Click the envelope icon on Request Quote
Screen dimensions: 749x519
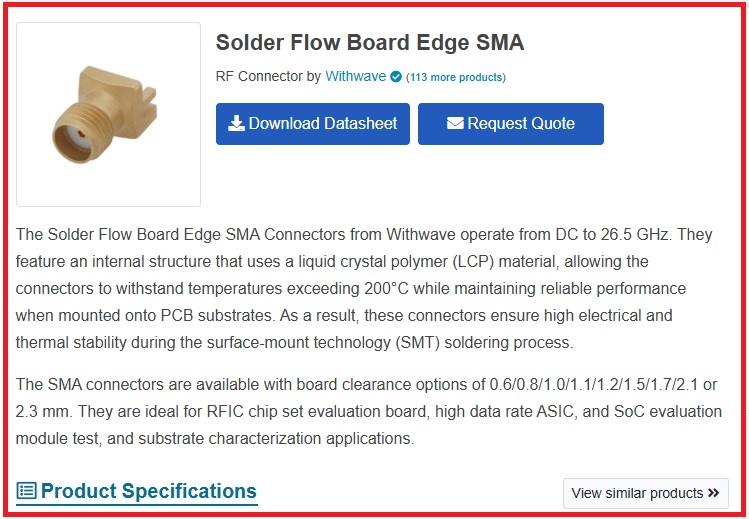[x=455, y=124]
